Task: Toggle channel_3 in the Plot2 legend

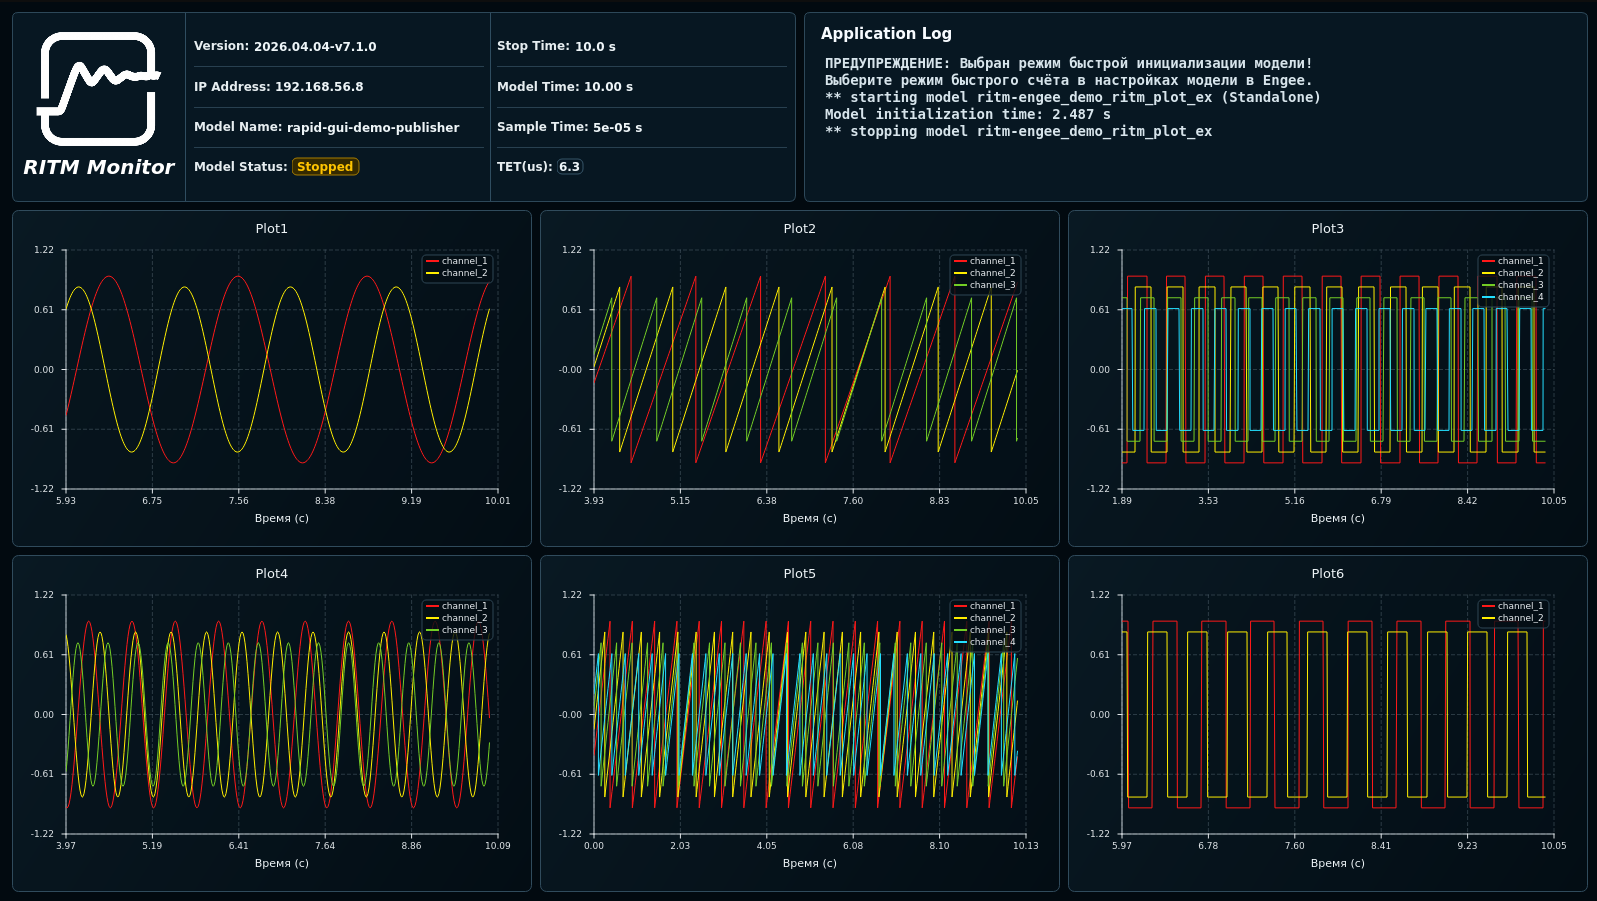Action: pyautogui.click(x=985, y=285)
